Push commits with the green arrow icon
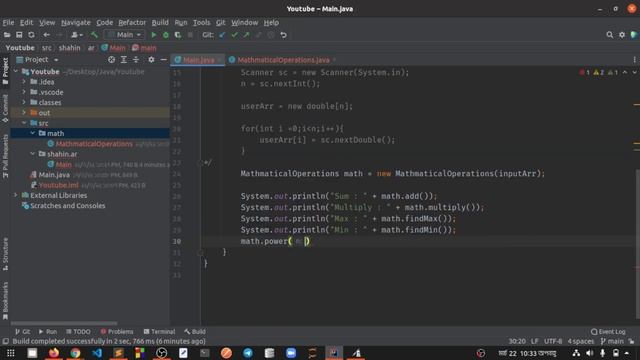 247,35
